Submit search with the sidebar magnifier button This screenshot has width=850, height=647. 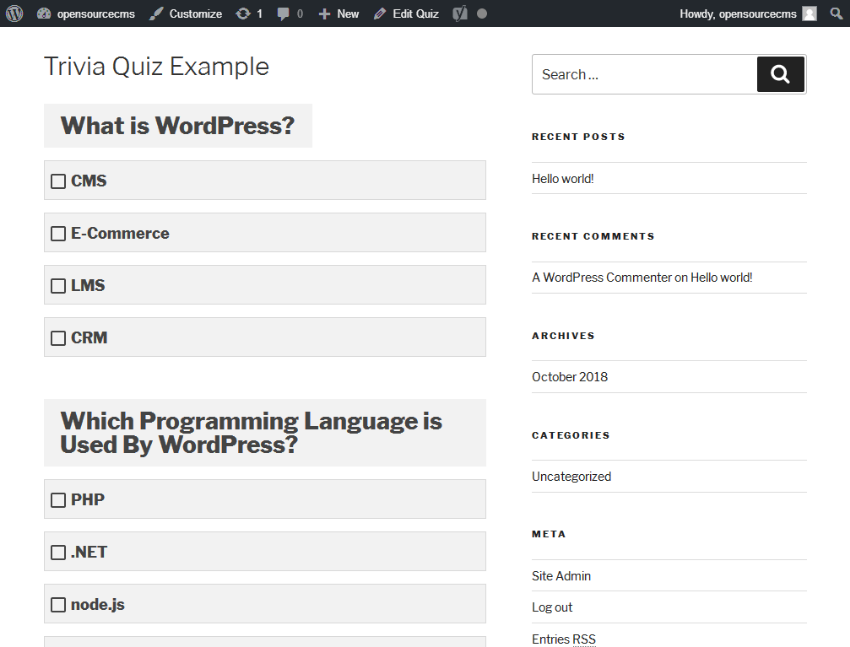click(x=781, y=74)
